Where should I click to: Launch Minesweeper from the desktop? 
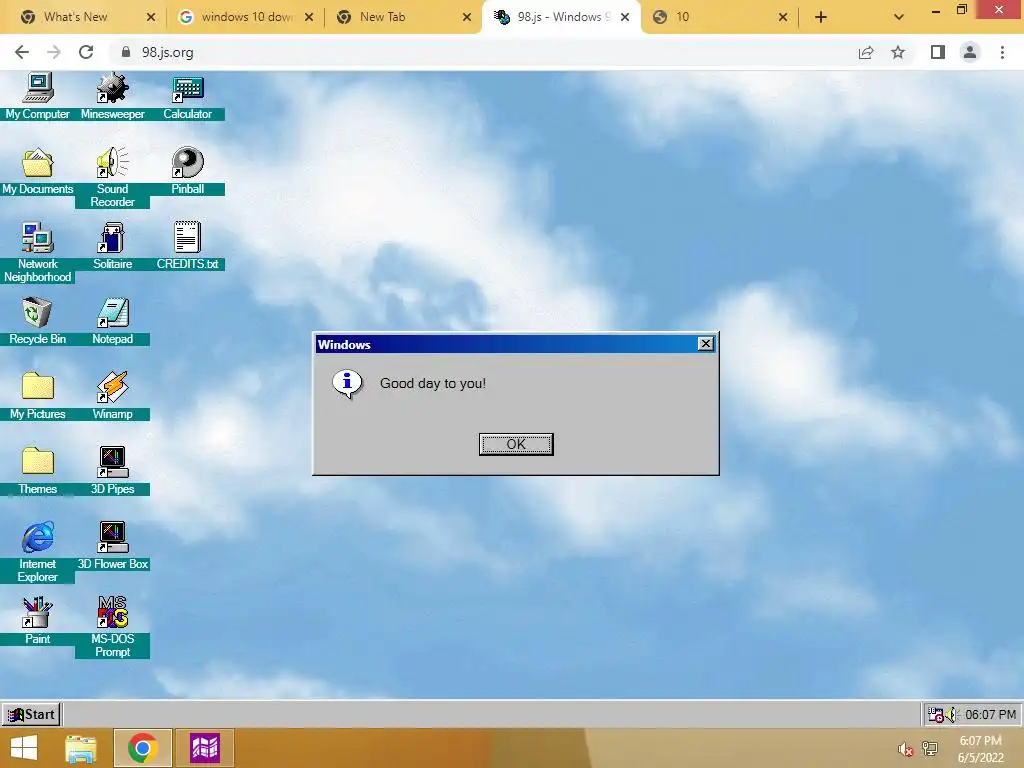[x=112, y=97]
